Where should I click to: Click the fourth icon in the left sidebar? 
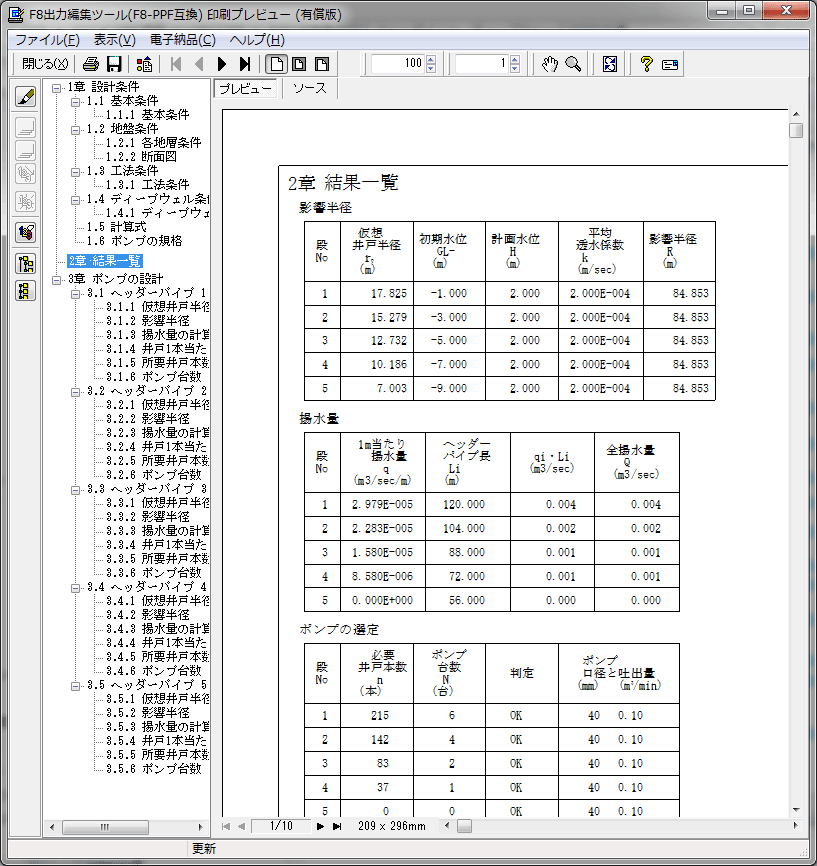(x=25, y=173)
